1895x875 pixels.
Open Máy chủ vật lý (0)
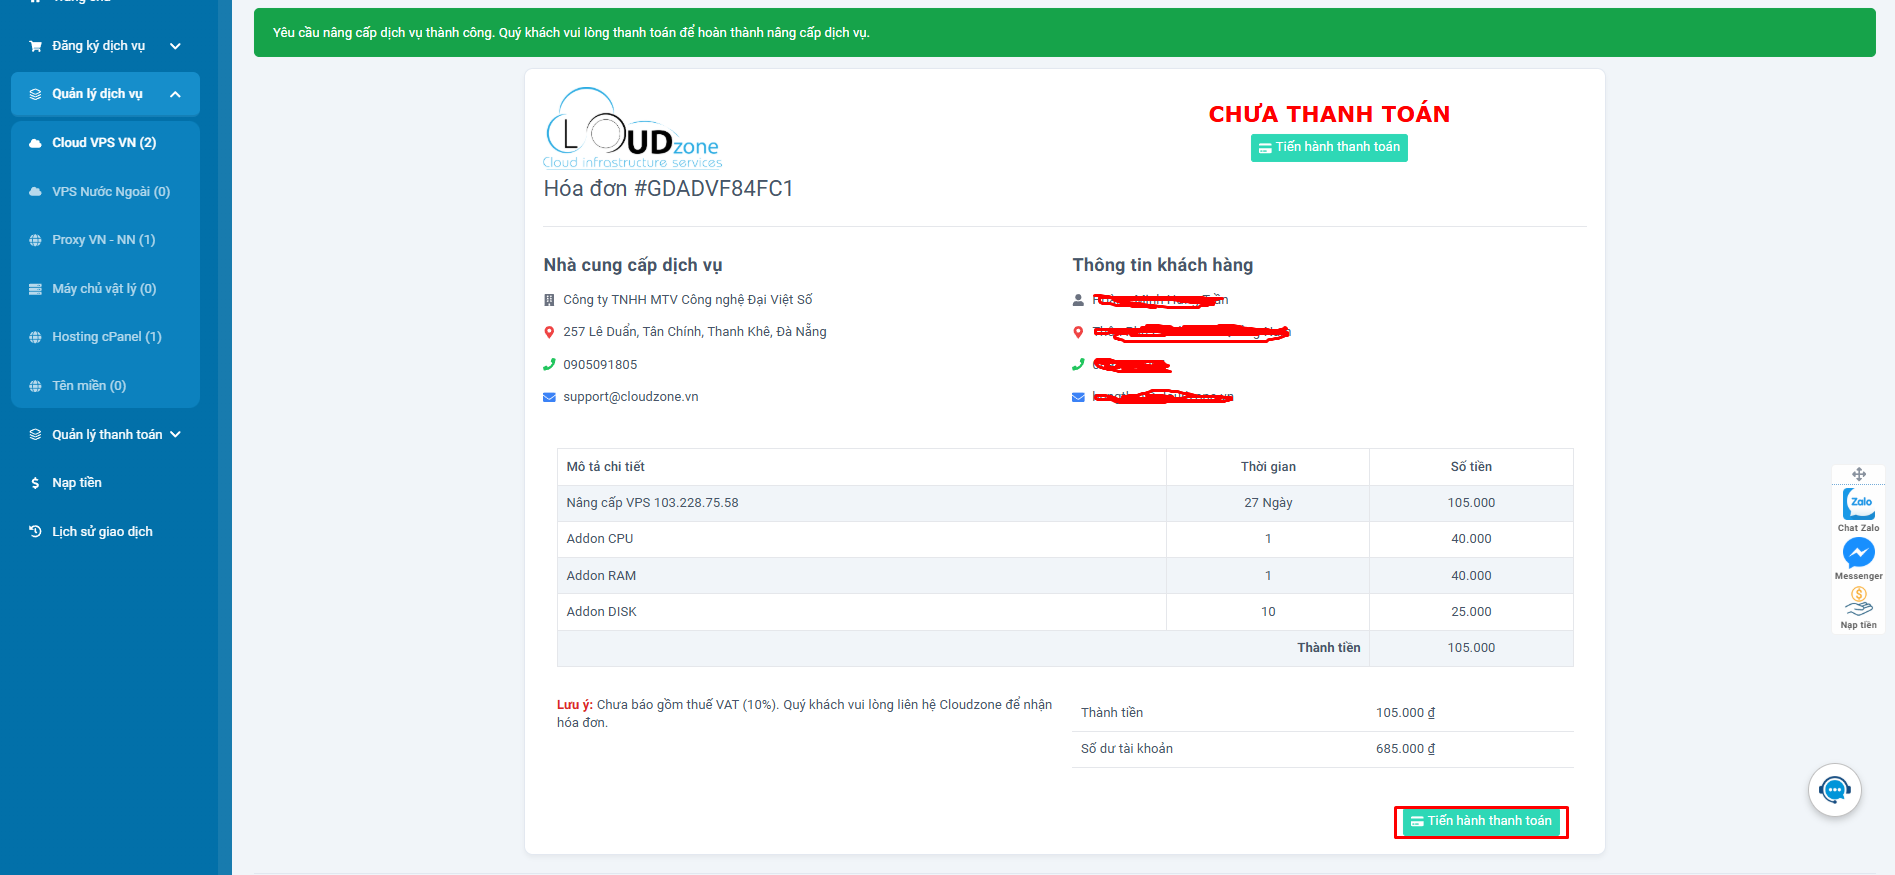point(104,289)
